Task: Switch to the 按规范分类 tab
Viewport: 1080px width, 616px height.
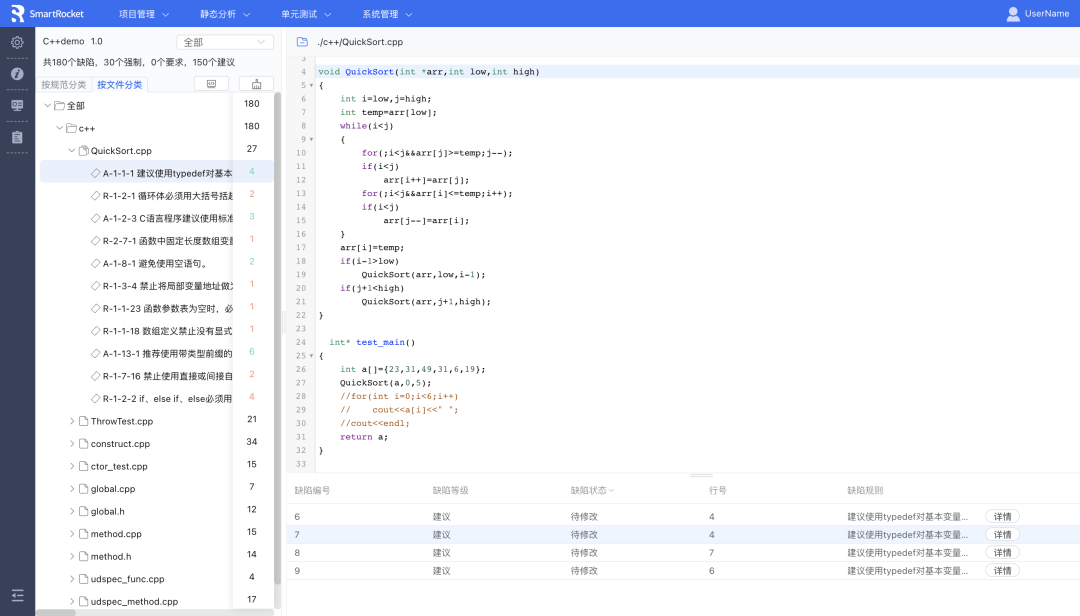Action: 64,85
